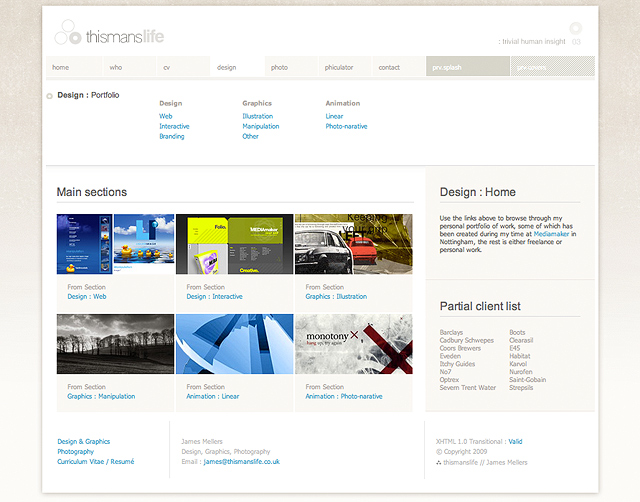The image size is (640, 502).
Task: Click Severn Trent Water in the client list
Action: point(468,388)
